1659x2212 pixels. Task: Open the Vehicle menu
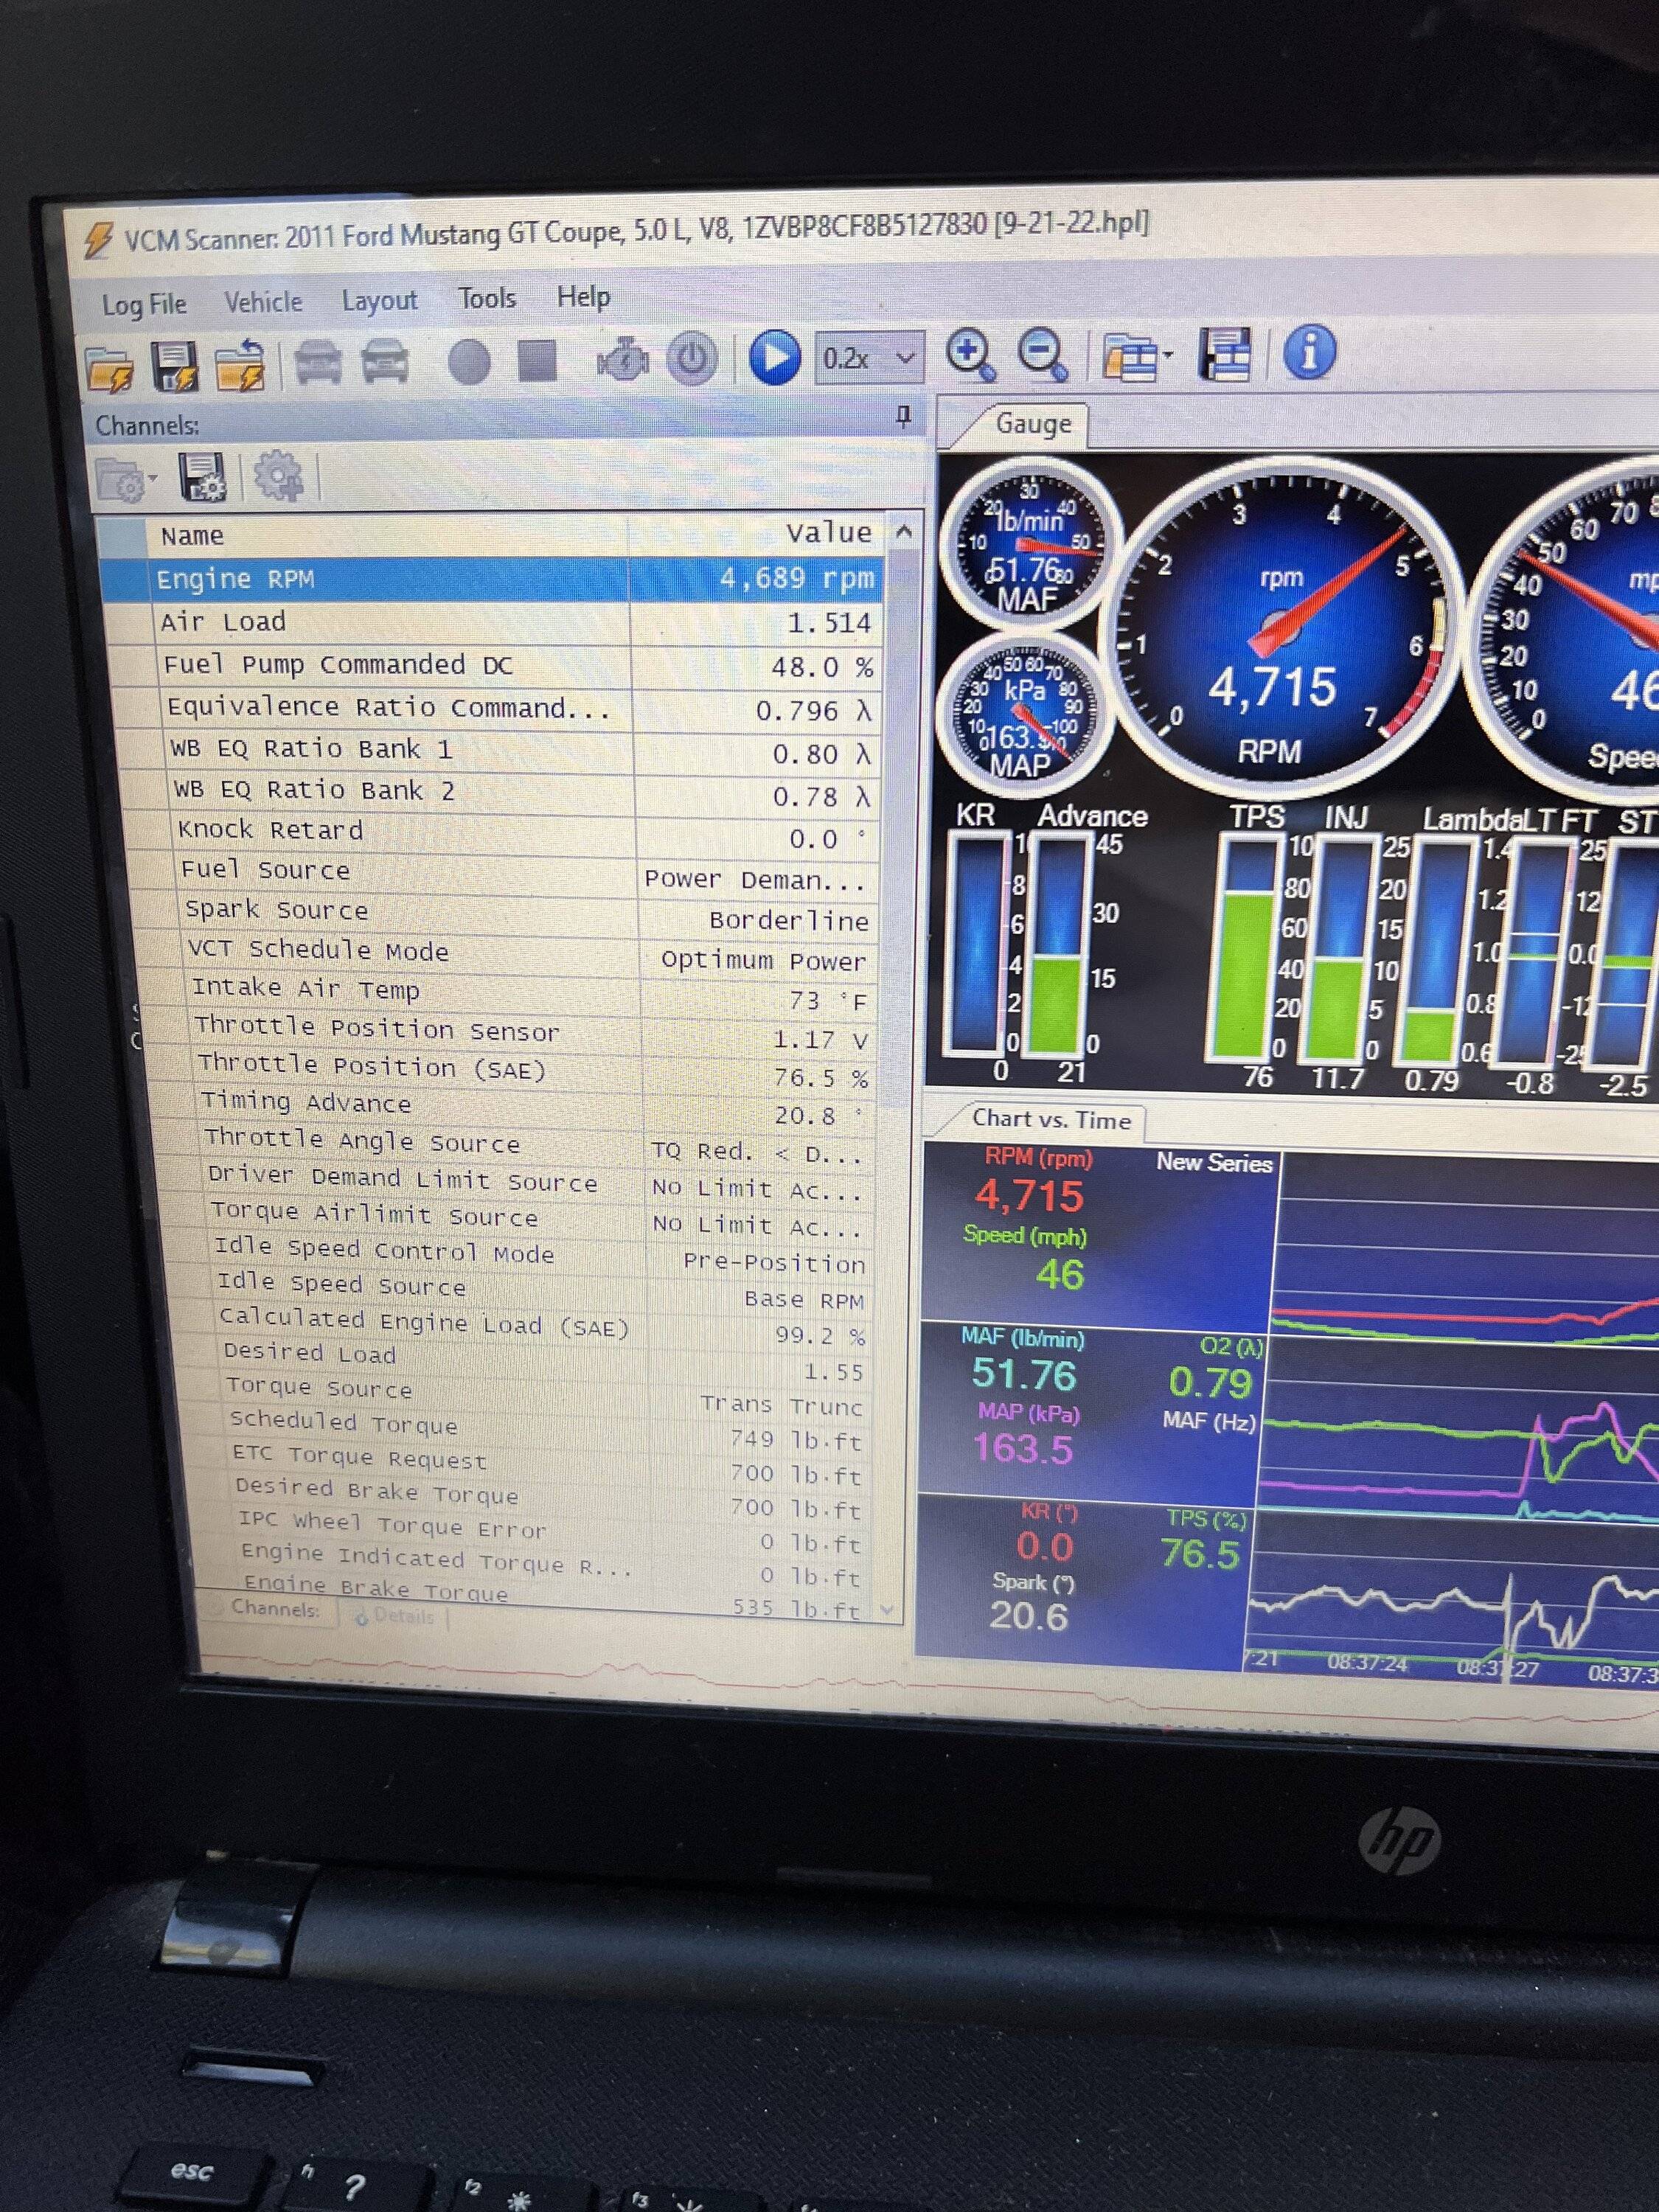point(263,302)
